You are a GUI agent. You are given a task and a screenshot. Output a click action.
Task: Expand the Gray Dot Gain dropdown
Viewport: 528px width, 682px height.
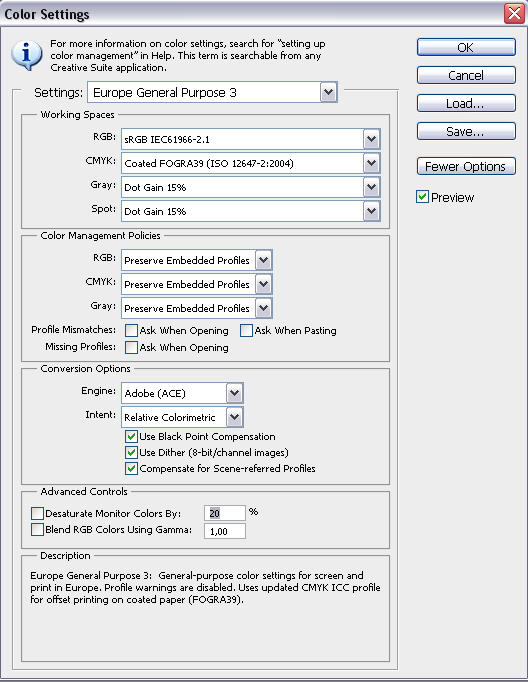click(251, 187)
